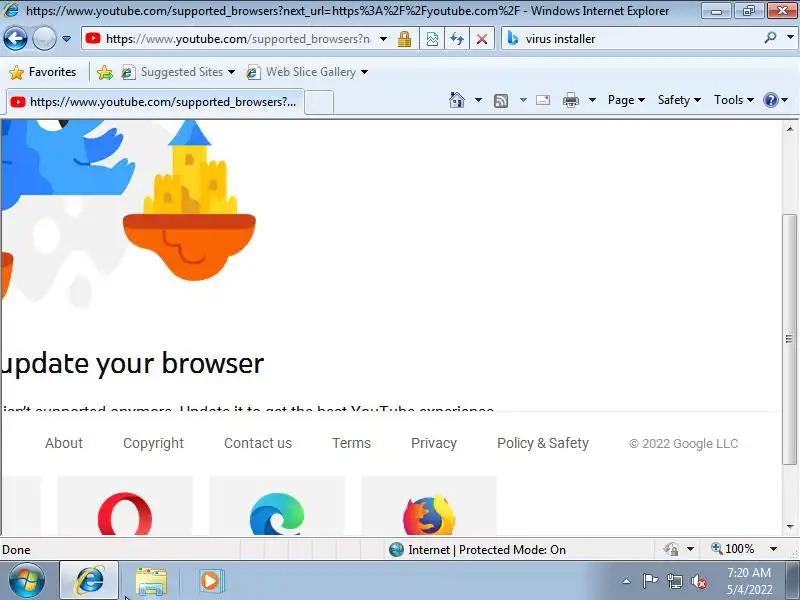Viewport: 800px width, 600px height.
Task: Click the Read Mail envelope icon
Action: (543, 100)
